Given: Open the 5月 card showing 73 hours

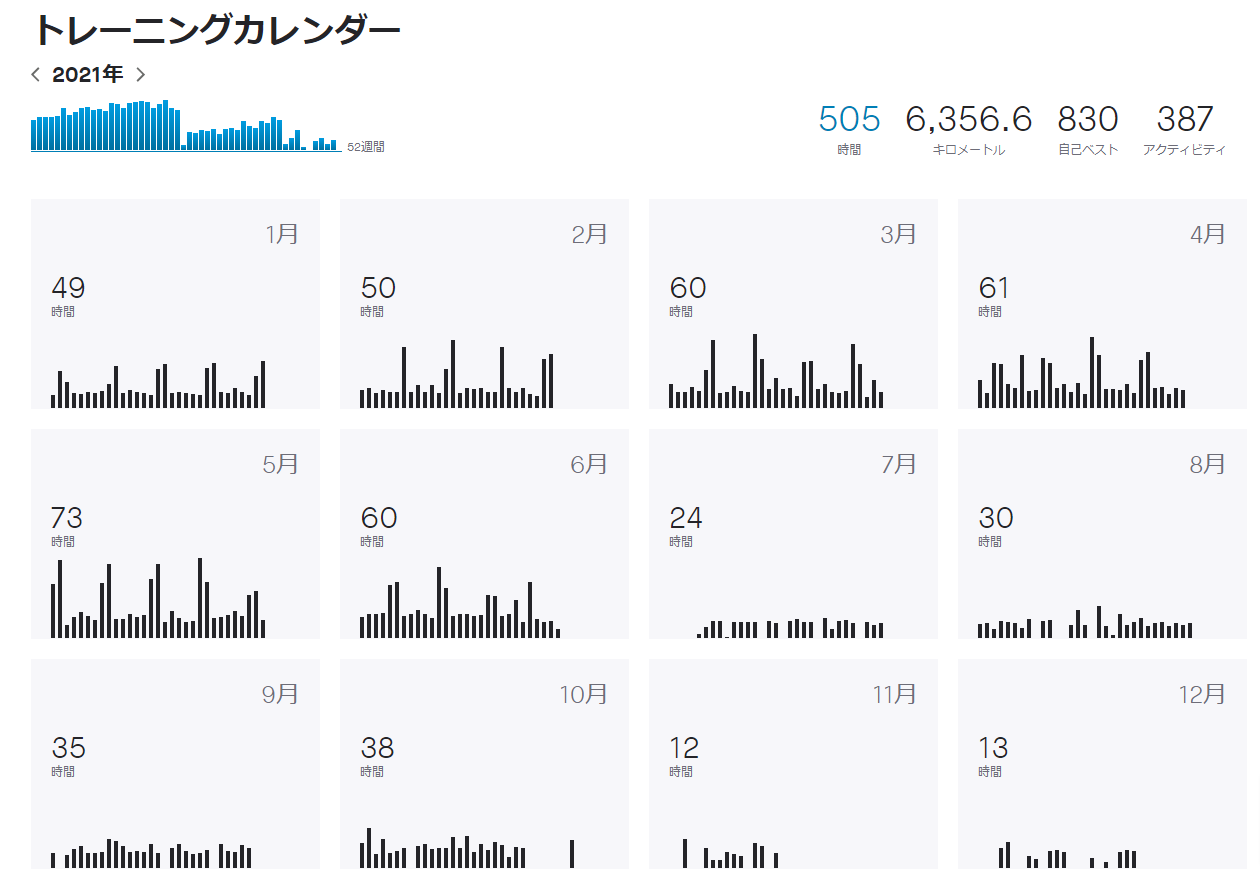Looking at the screenshot, I should click(x=175, y=534).
